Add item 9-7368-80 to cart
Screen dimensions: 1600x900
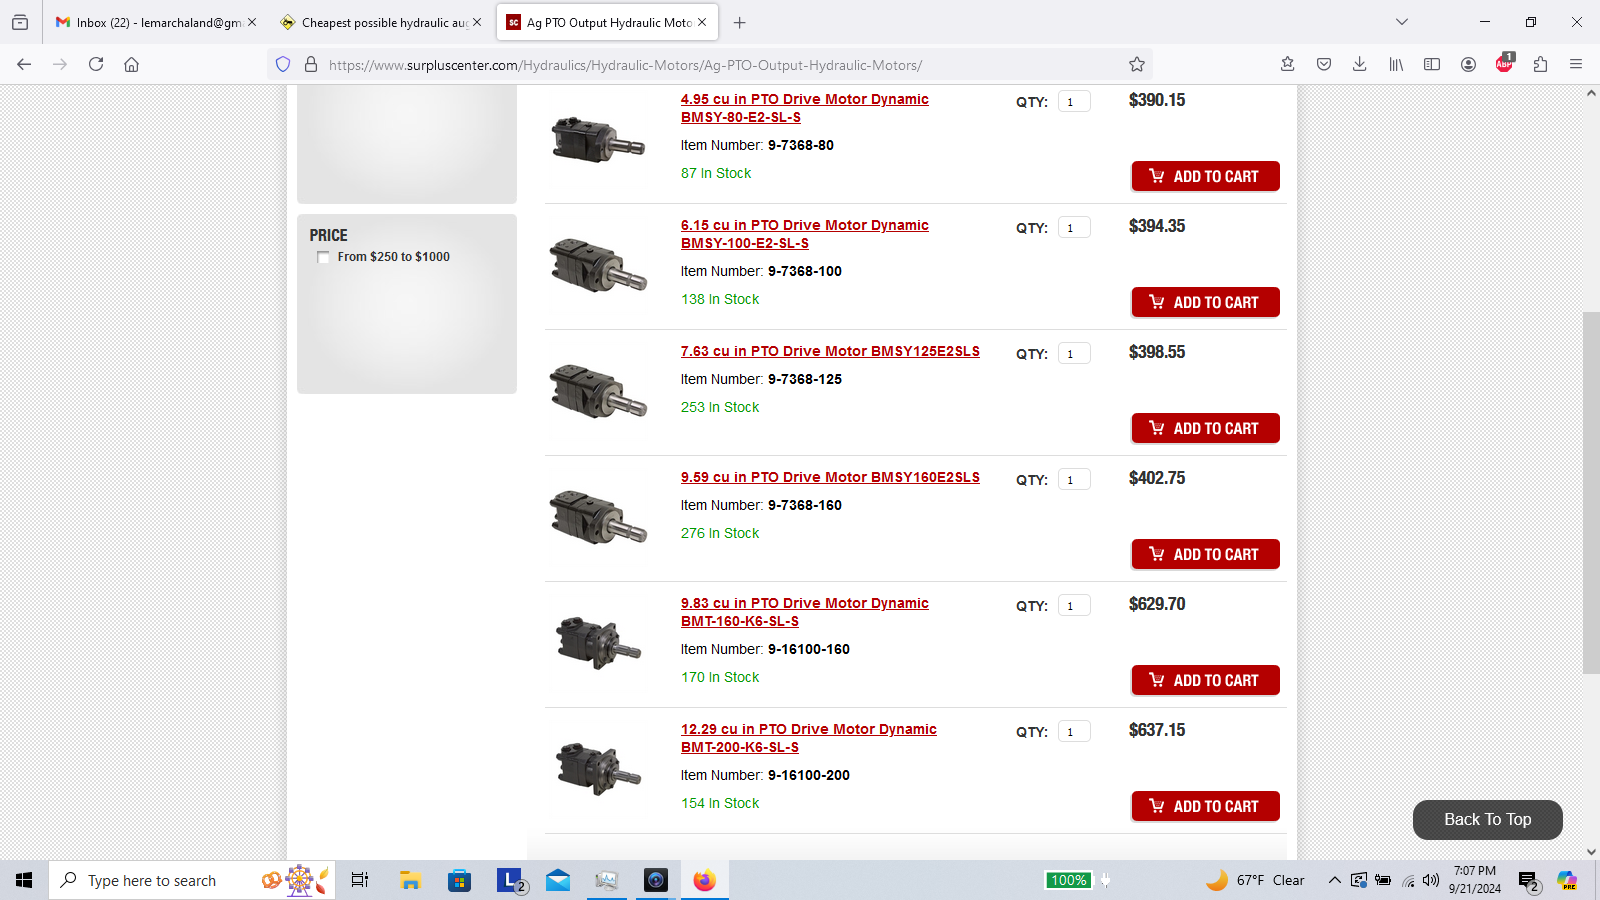1205,176
